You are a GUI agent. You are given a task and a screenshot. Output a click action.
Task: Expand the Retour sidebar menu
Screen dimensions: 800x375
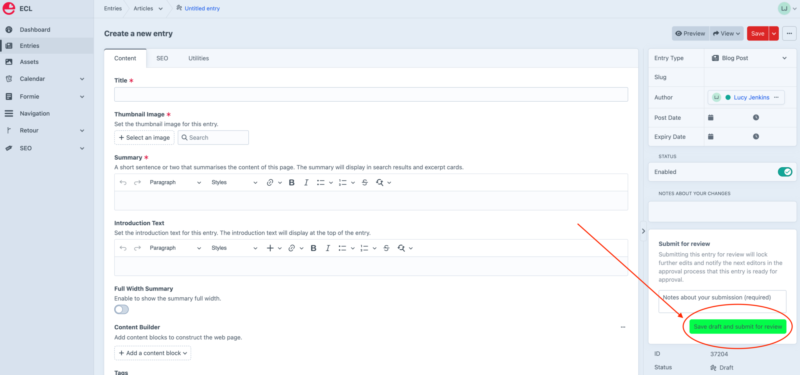(82, 131)
